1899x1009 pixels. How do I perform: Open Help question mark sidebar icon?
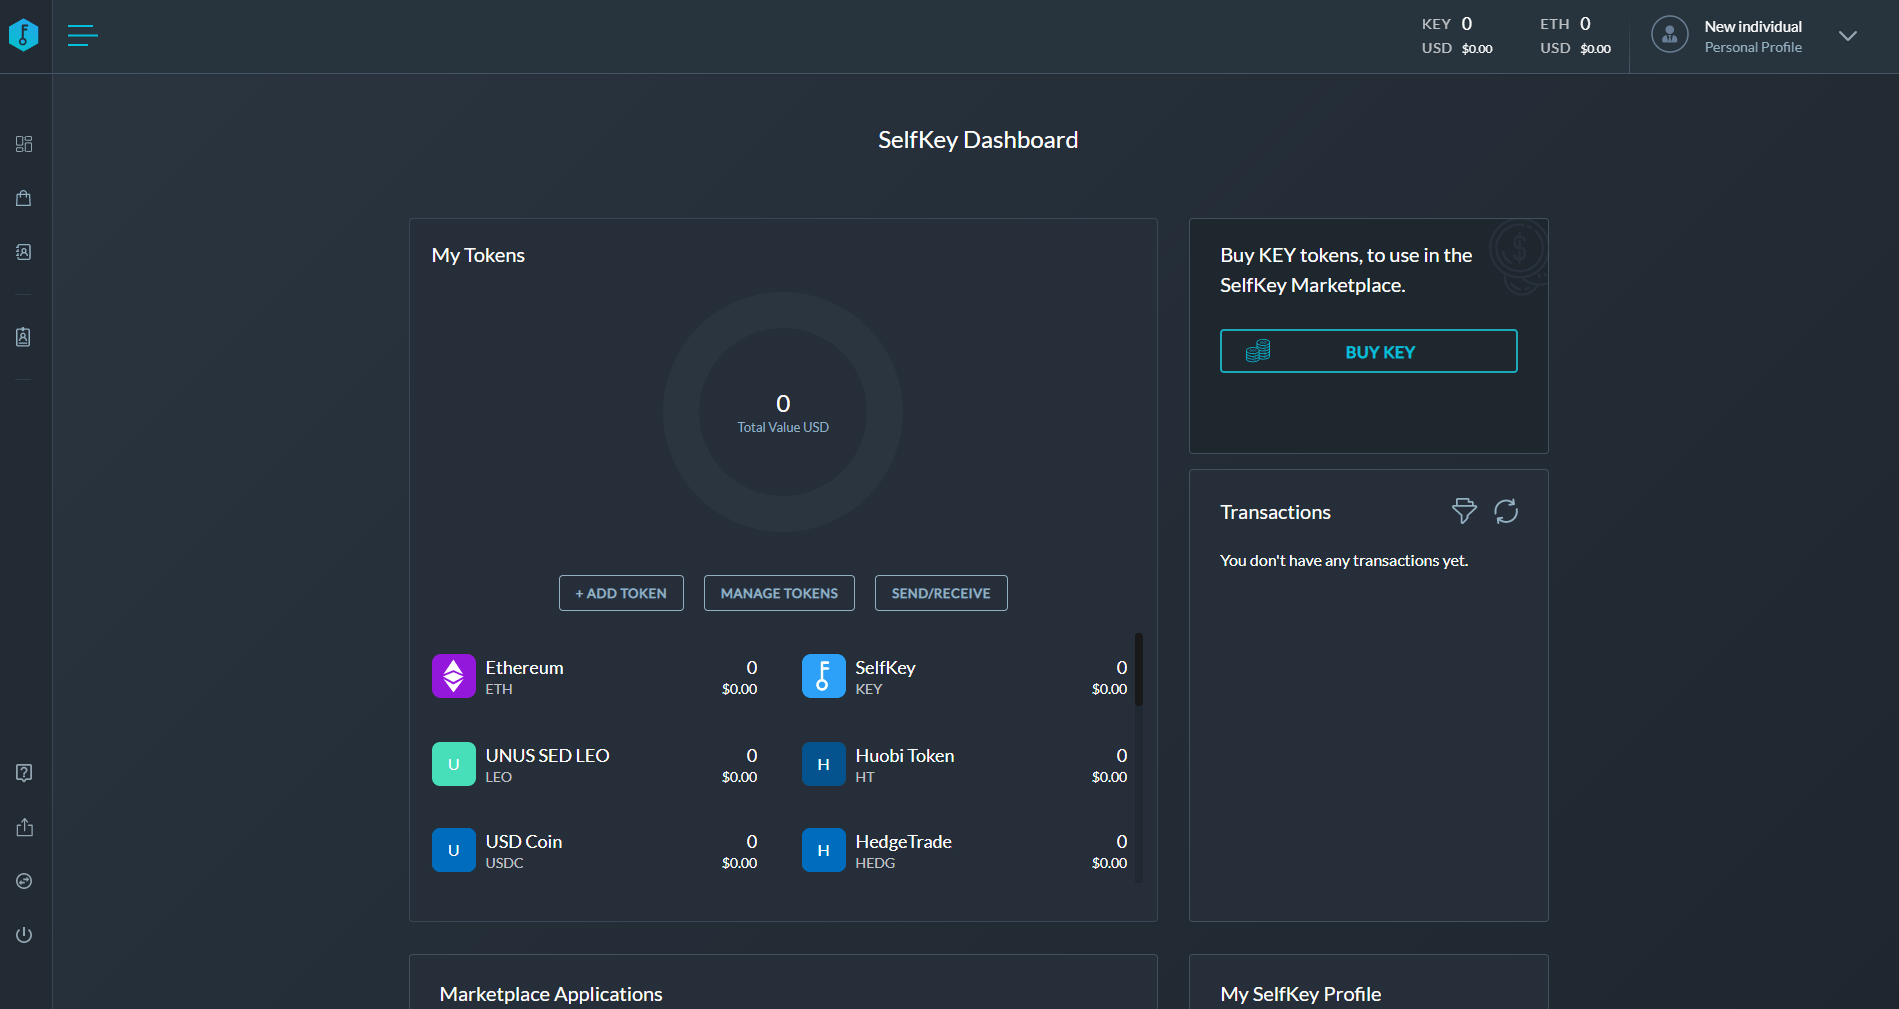24,773
